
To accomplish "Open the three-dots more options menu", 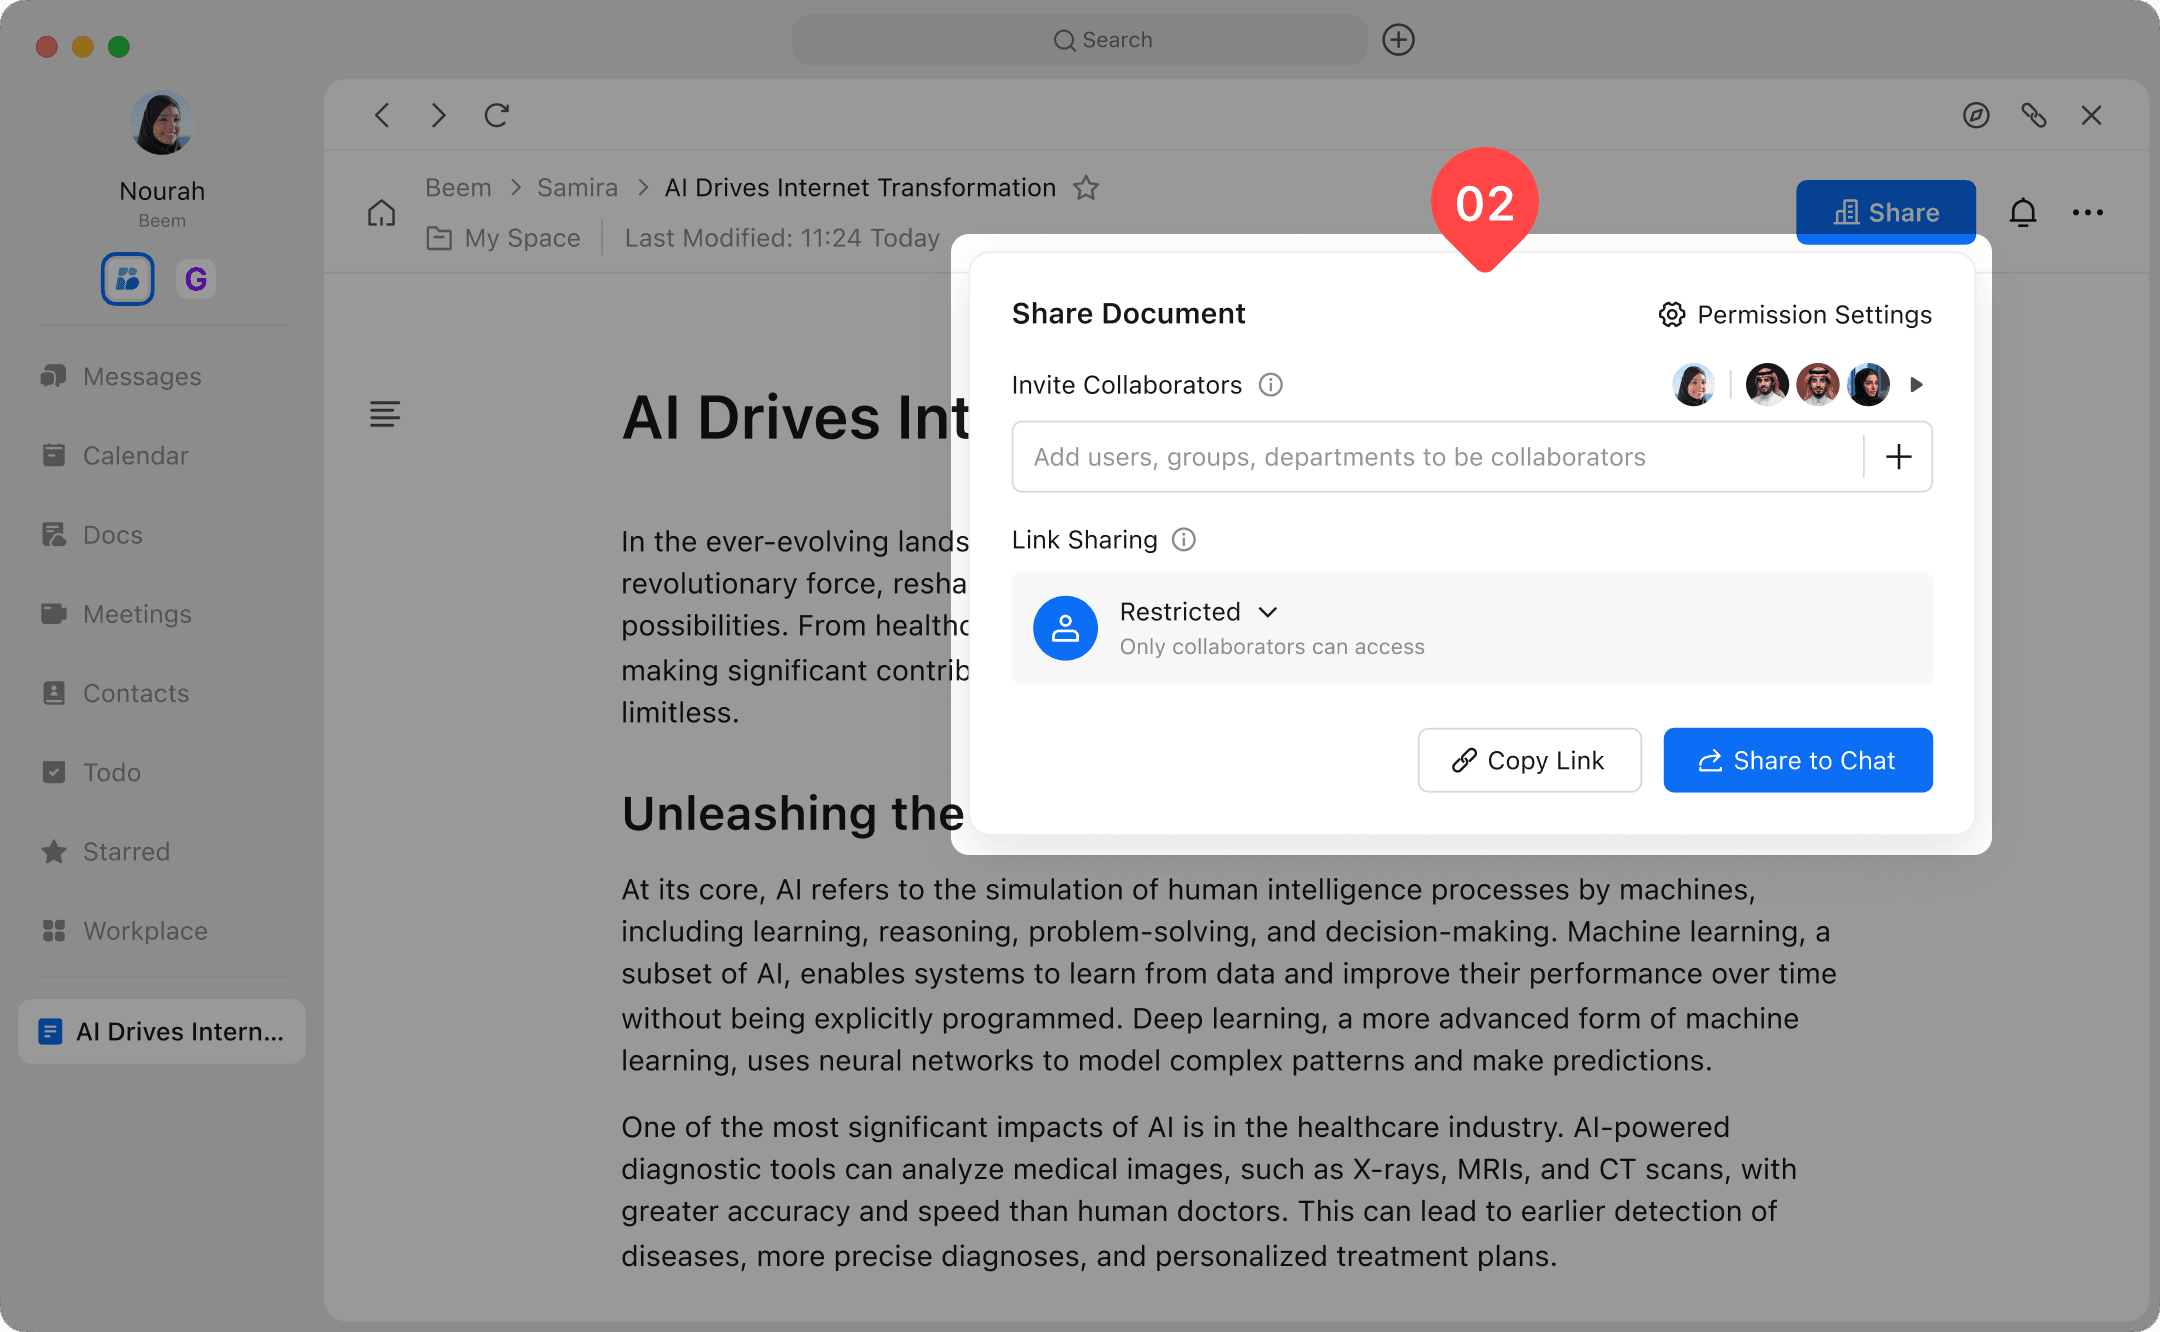I will (2087, 212).
